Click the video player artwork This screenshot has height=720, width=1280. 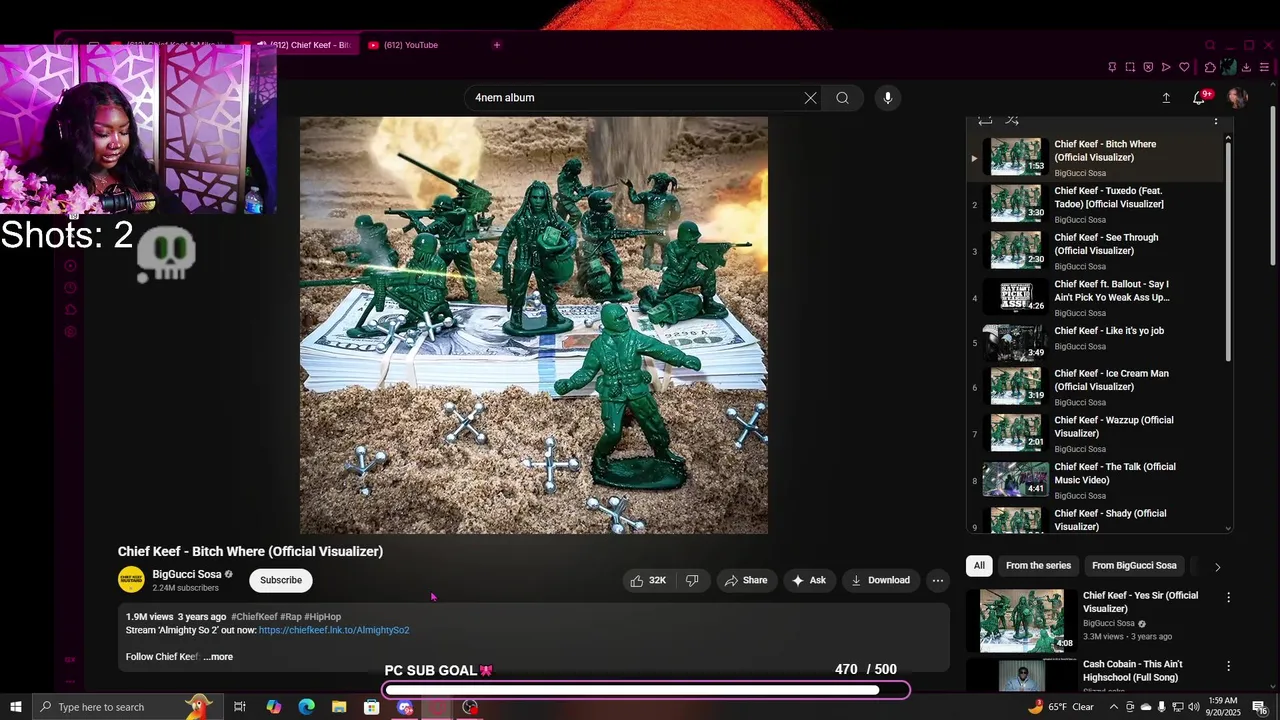534,326
